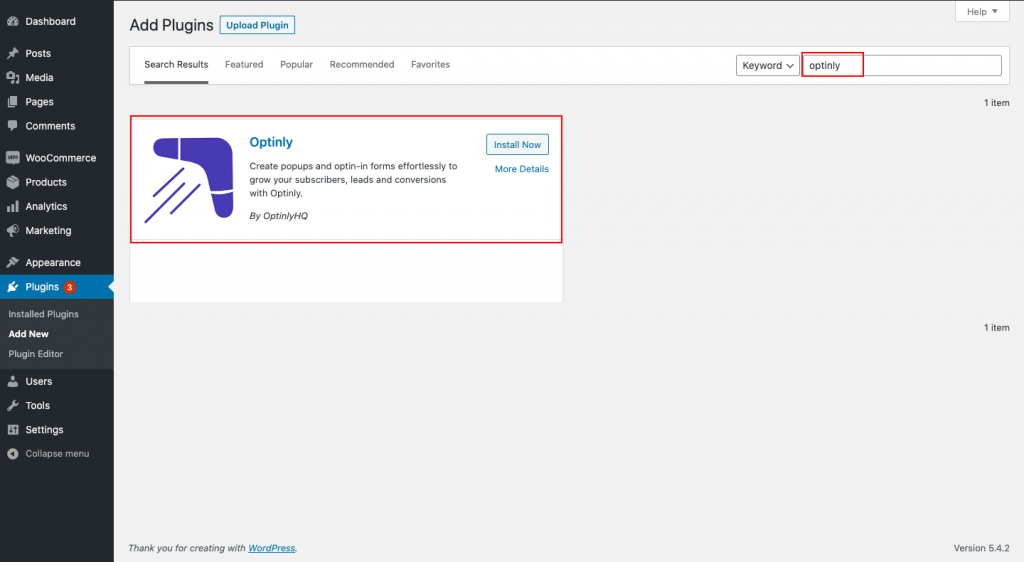Open the Dashboard menu label
Screen dimensions: 1024x562
coord(50,22)
